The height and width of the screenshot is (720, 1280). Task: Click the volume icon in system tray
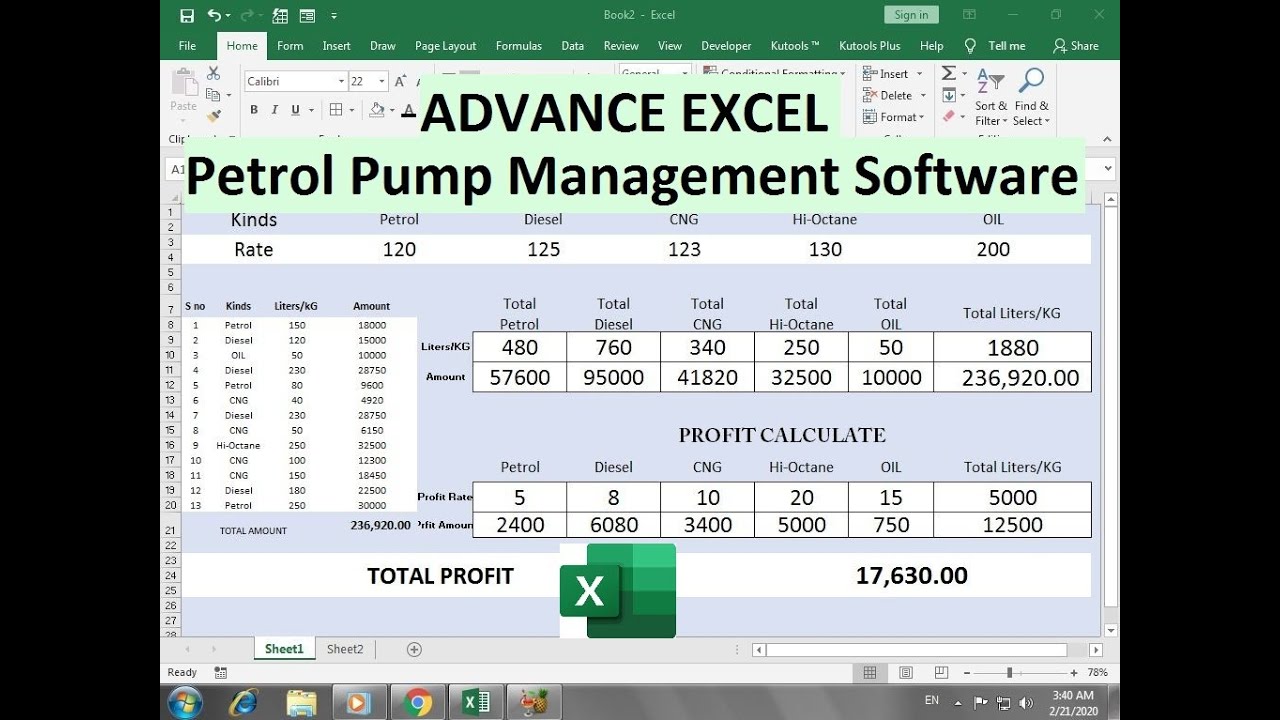1025,702
